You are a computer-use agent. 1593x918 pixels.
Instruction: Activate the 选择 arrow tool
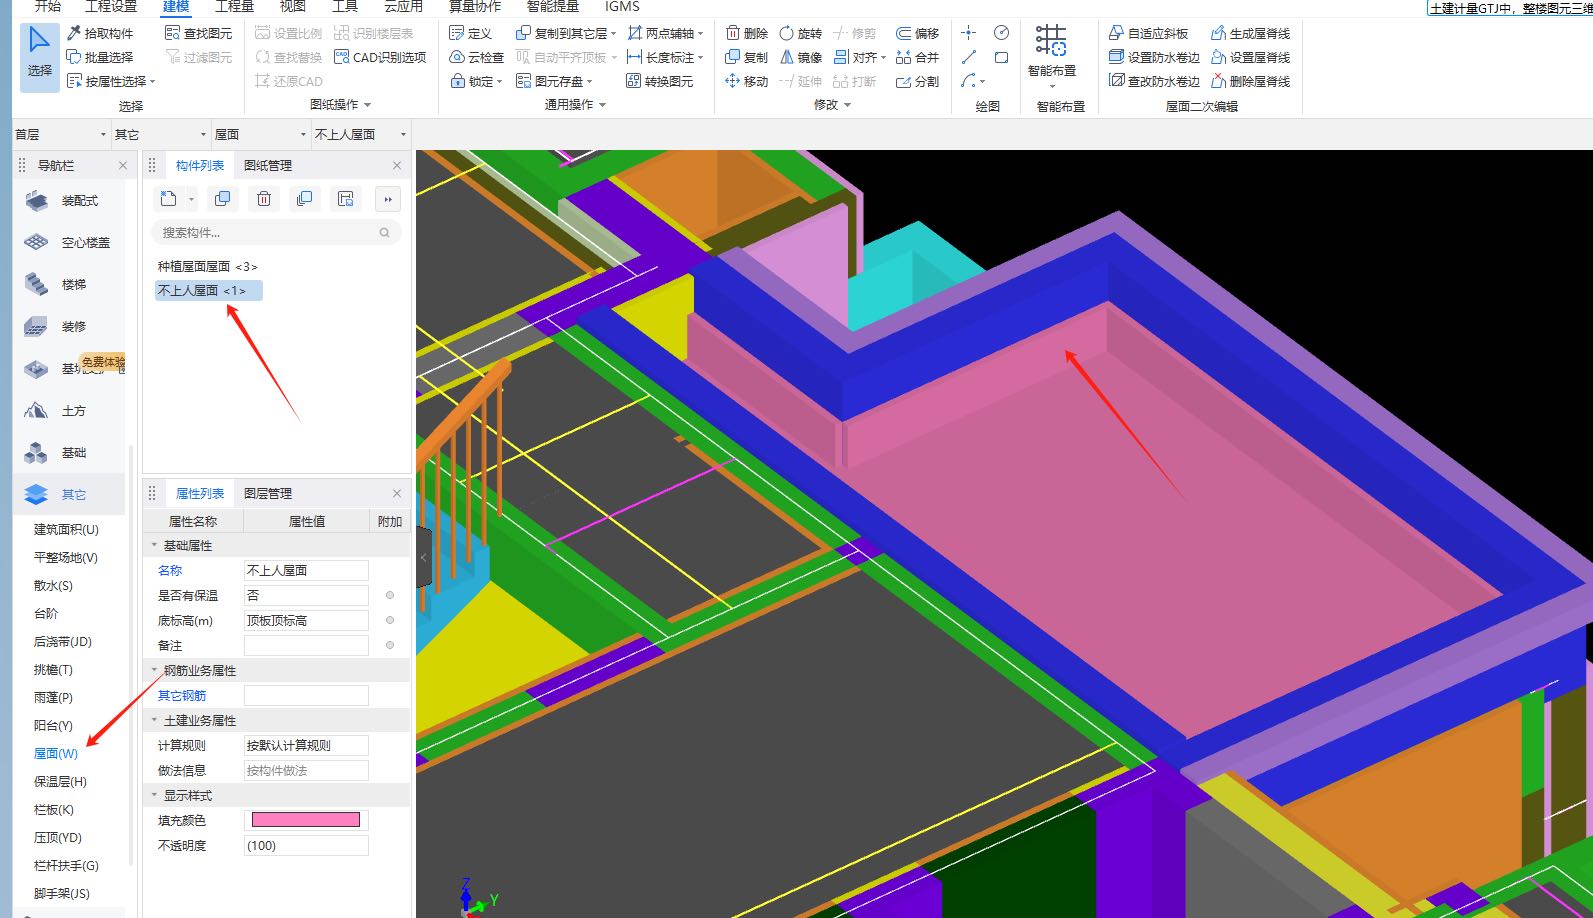pyautogui.click(x=39, y=56)
